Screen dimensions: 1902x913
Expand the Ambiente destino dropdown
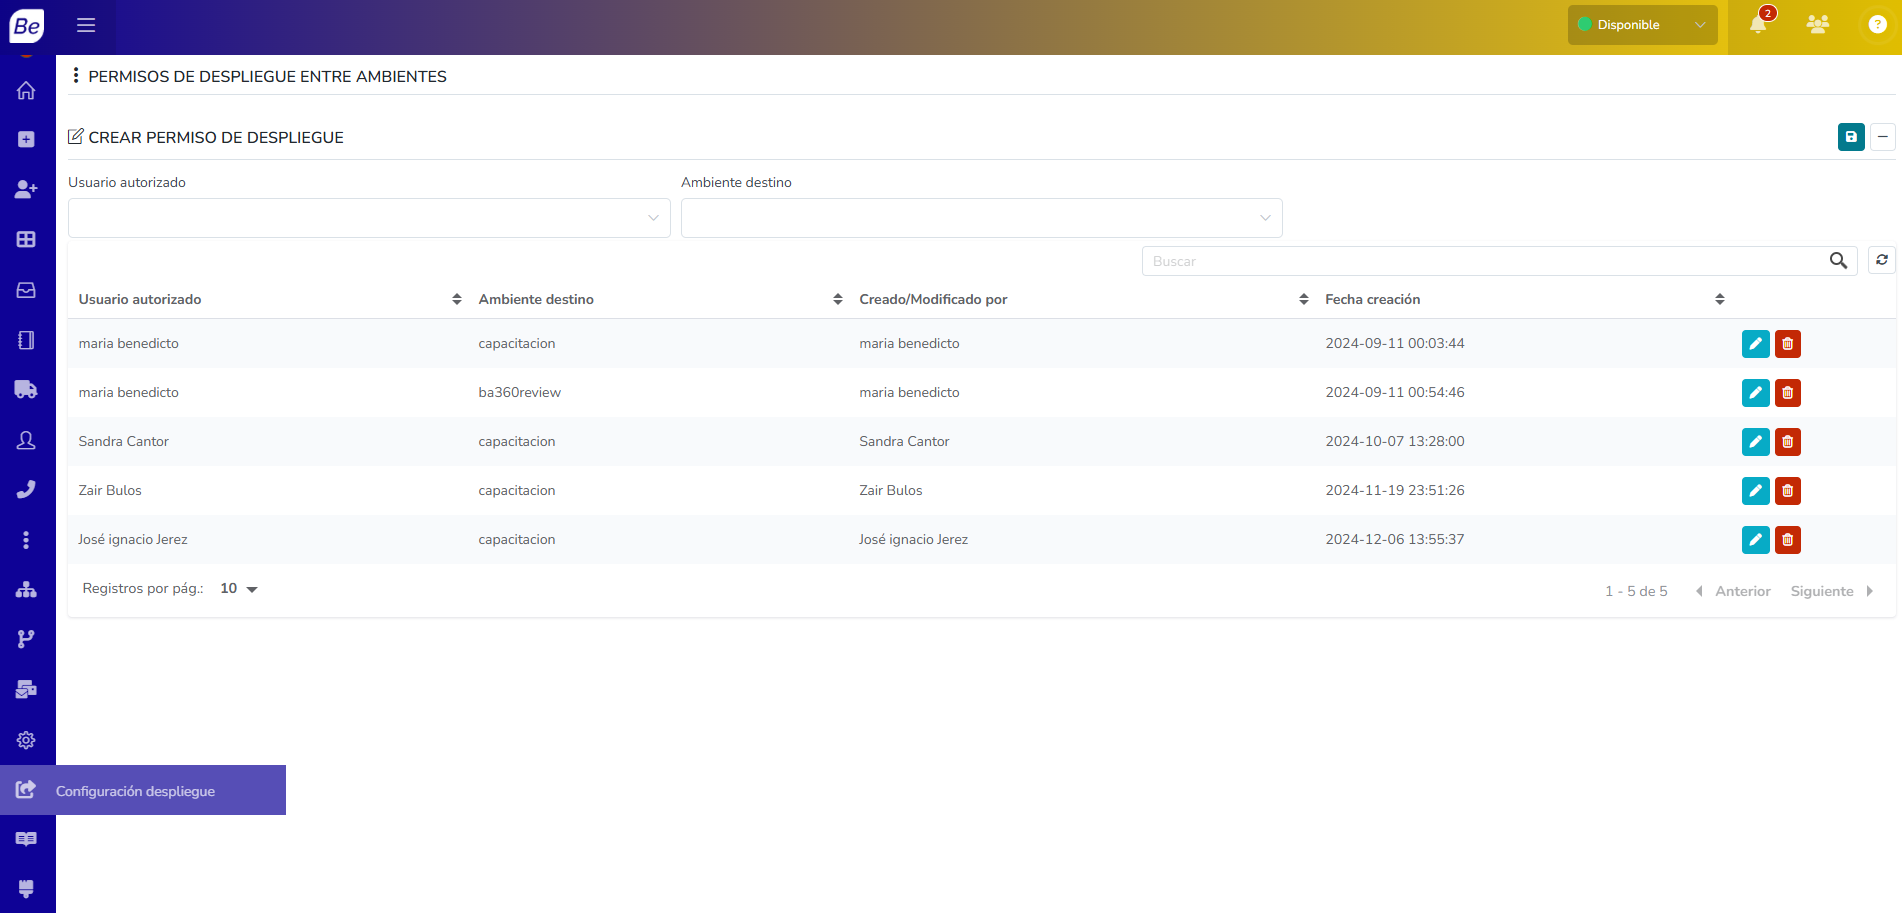coord(981,218)
